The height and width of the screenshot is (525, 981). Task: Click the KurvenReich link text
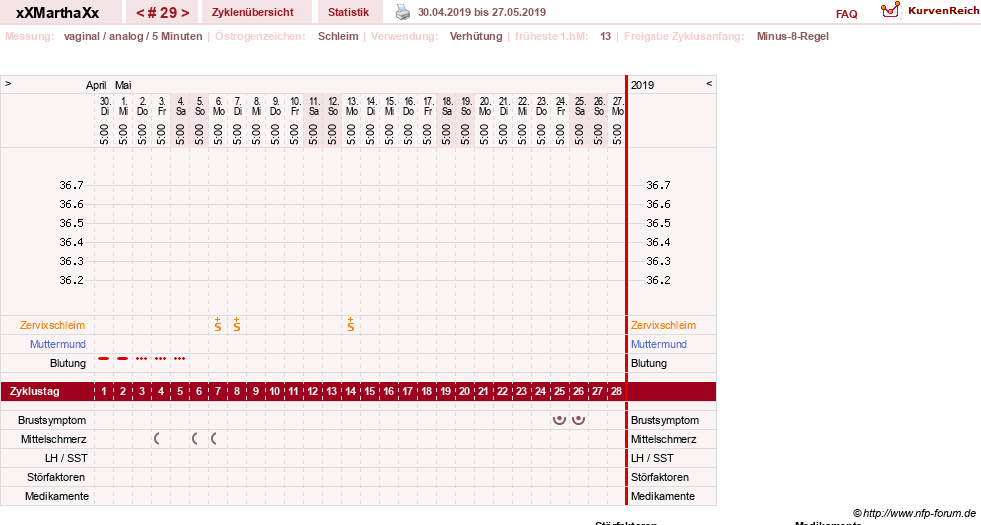943,11
